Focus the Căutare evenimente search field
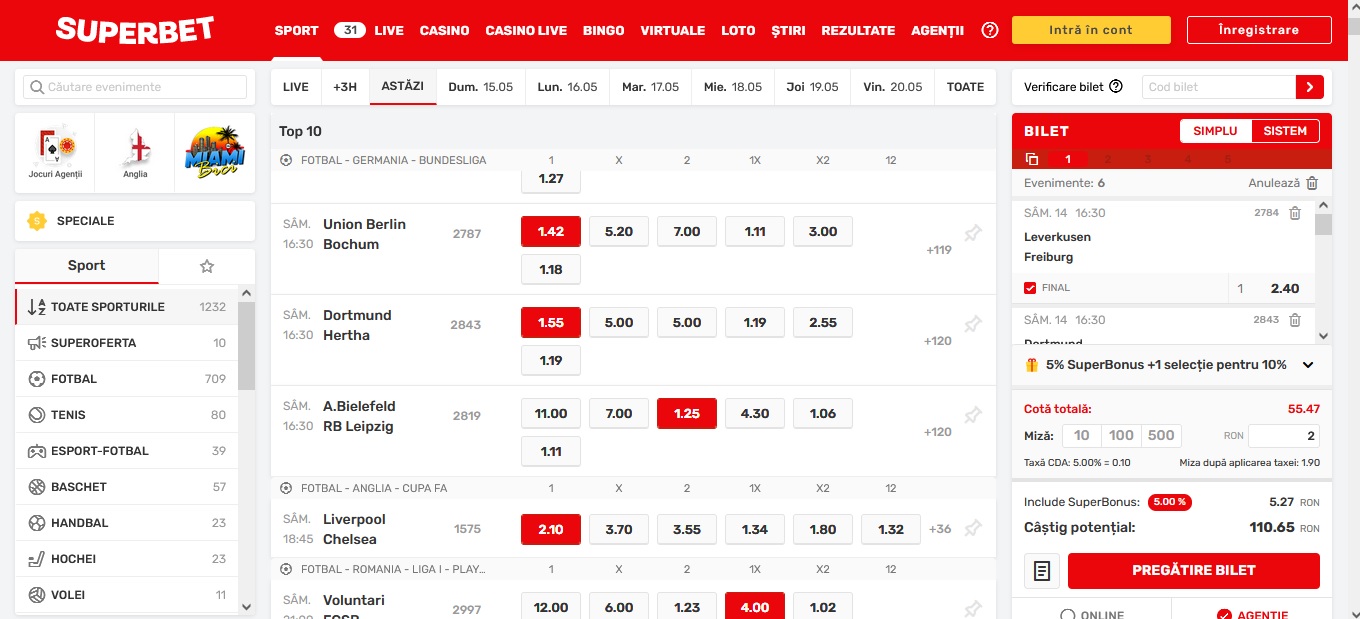 point(135,87)
